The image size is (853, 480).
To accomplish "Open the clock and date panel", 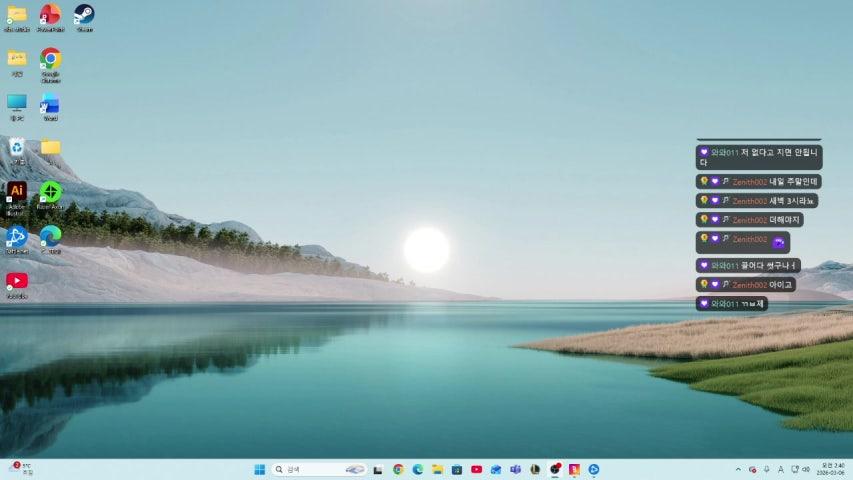I will click(x=832, y=469).
